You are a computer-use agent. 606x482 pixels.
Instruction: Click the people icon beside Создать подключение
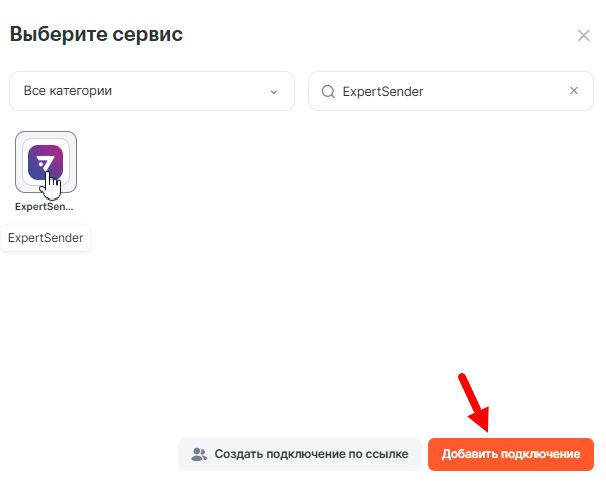(x=198, y=454)
